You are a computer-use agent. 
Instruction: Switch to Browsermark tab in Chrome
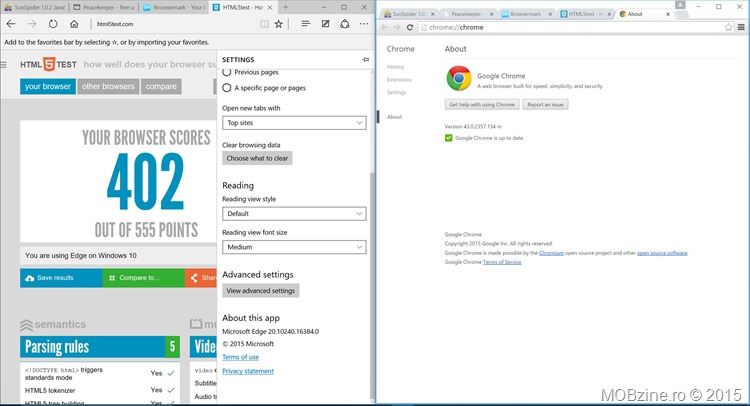tap(525, 14)
